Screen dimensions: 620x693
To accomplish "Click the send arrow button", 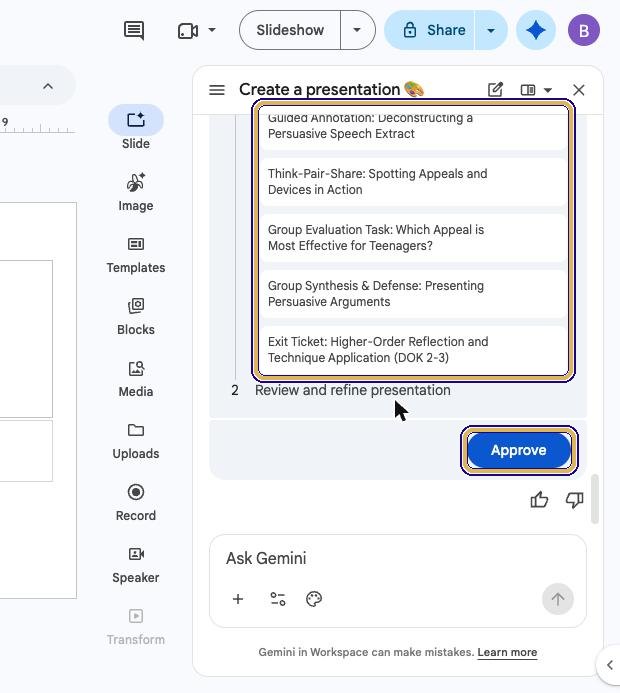I will (x=558, y=599).
